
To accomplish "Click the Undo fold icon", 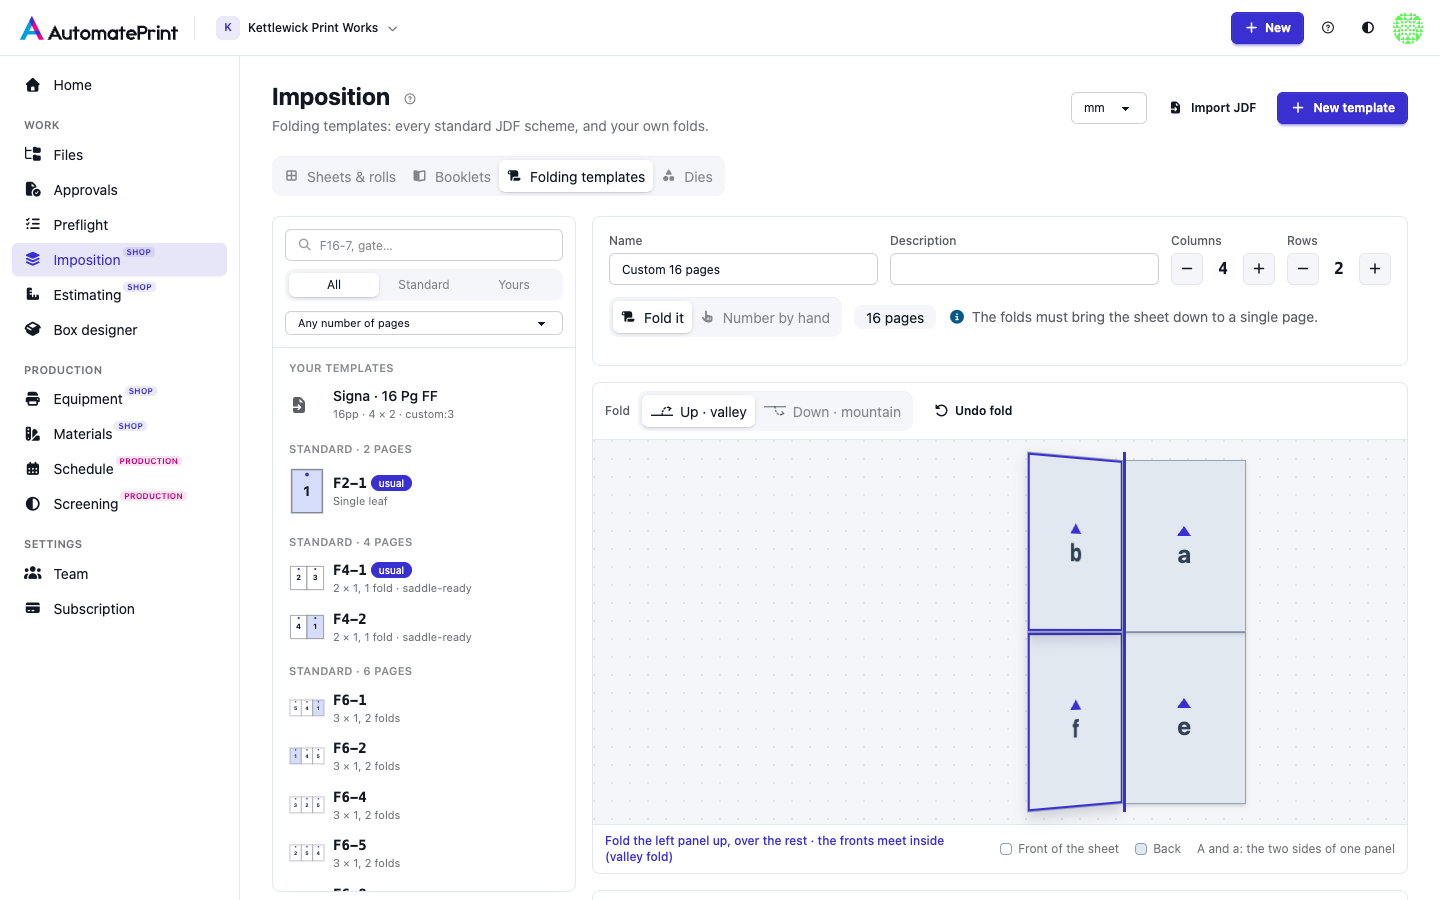I will pyautogui.click(x=941, y=411).
